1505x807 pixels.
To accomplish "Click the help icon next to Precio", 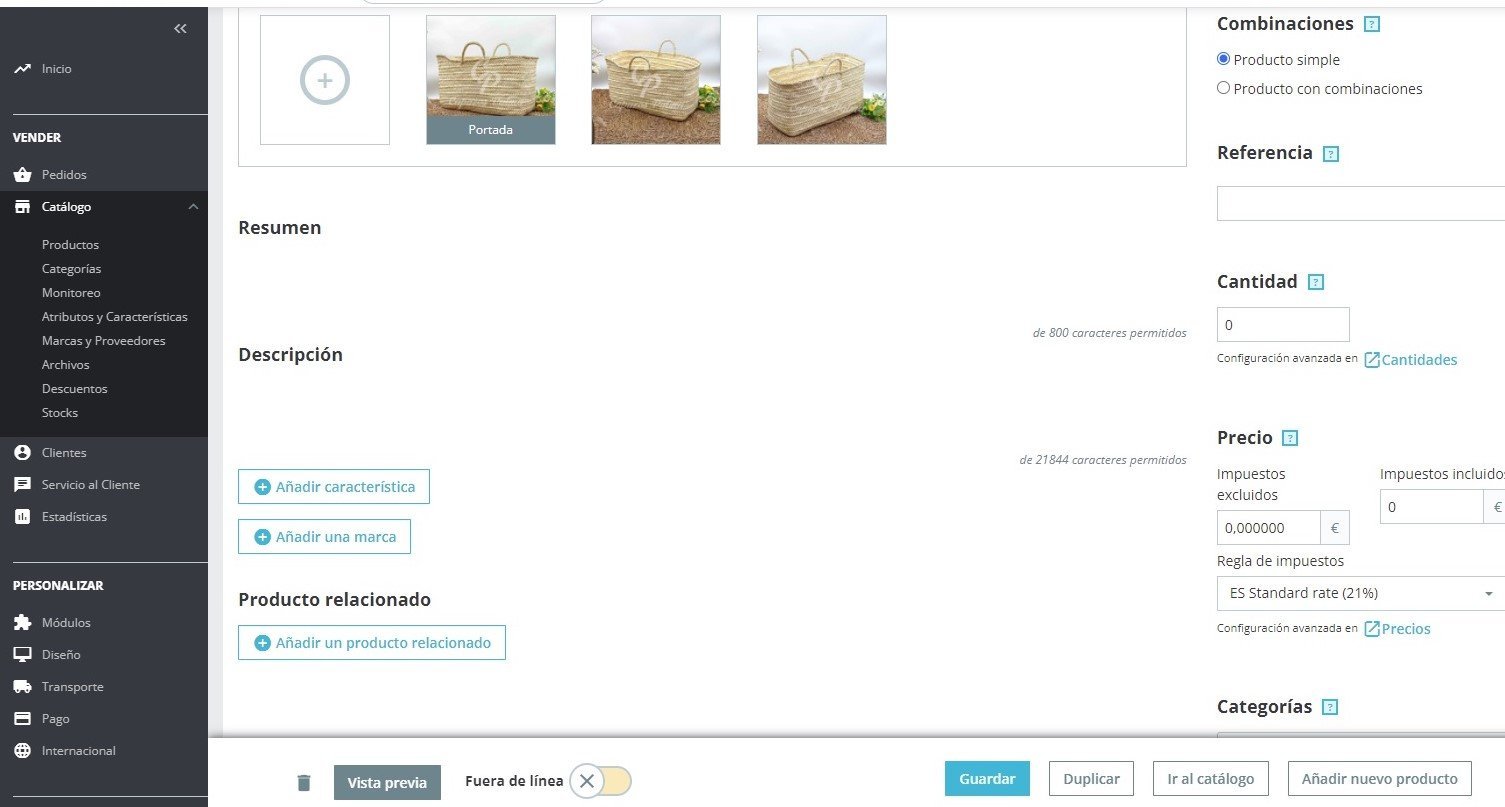I will [1290, 438].
